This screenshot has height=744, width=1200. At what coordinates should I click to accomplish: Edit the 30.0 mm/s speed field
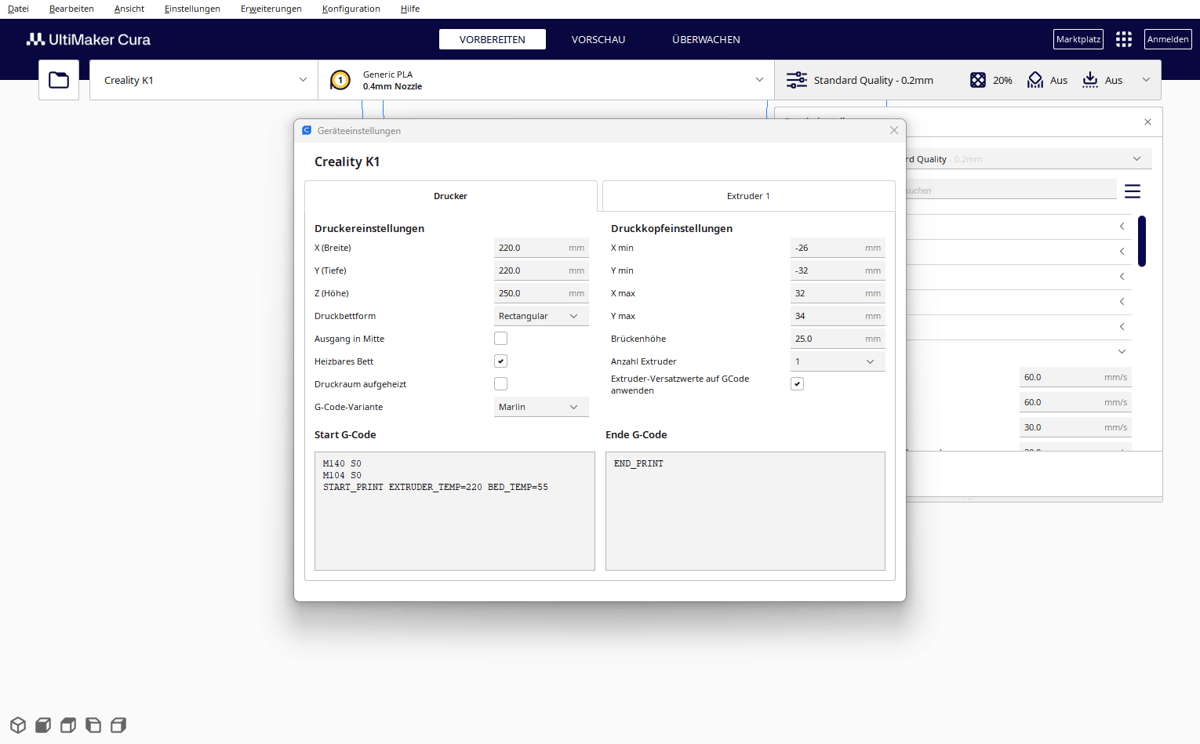coord(1076,427)
